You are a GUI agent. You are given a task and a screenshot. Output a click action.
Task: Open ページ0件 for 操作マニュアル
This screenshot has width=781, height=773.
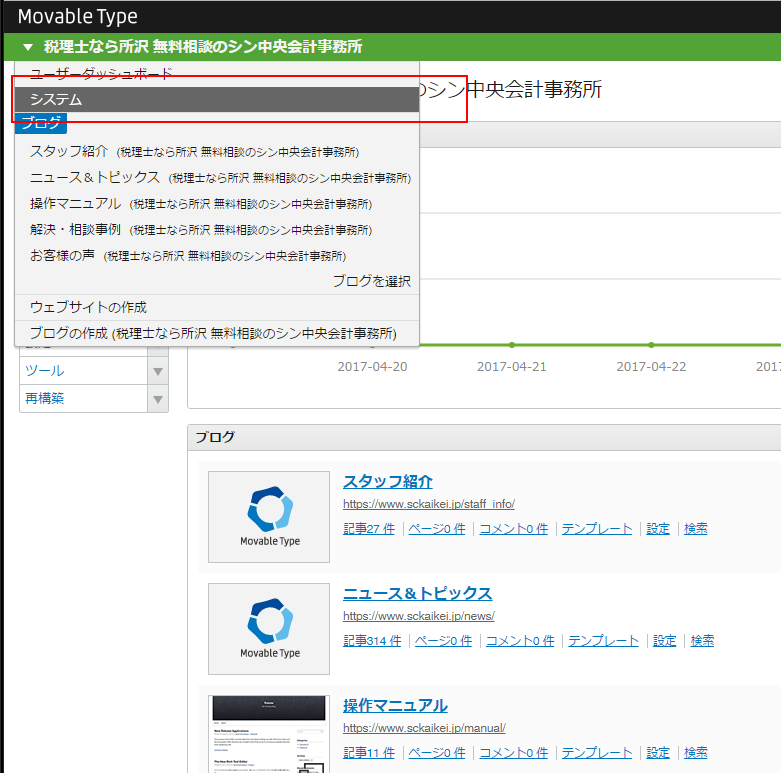click(437, 753)
